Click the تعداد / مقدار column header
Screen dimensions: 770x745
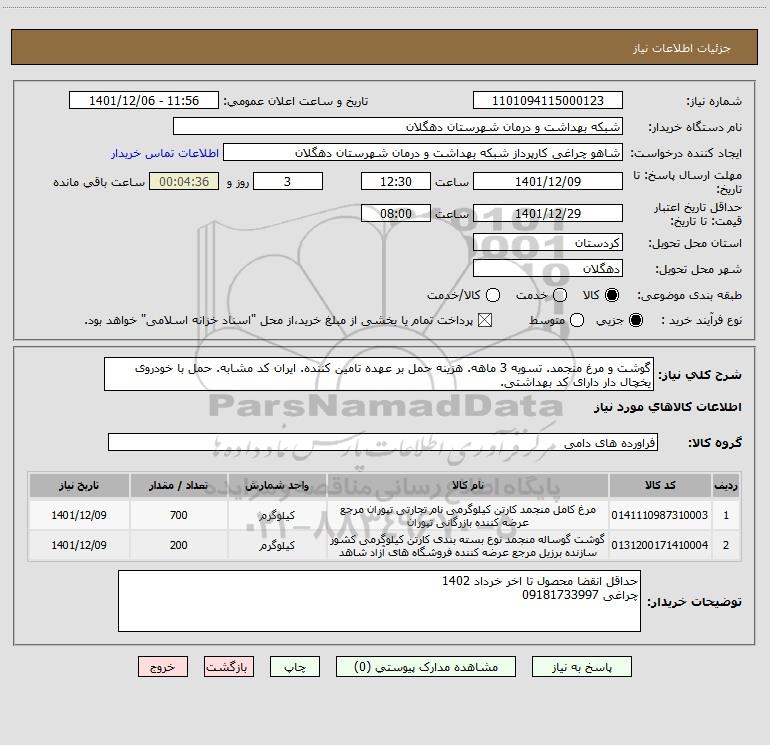coord(179,486)
